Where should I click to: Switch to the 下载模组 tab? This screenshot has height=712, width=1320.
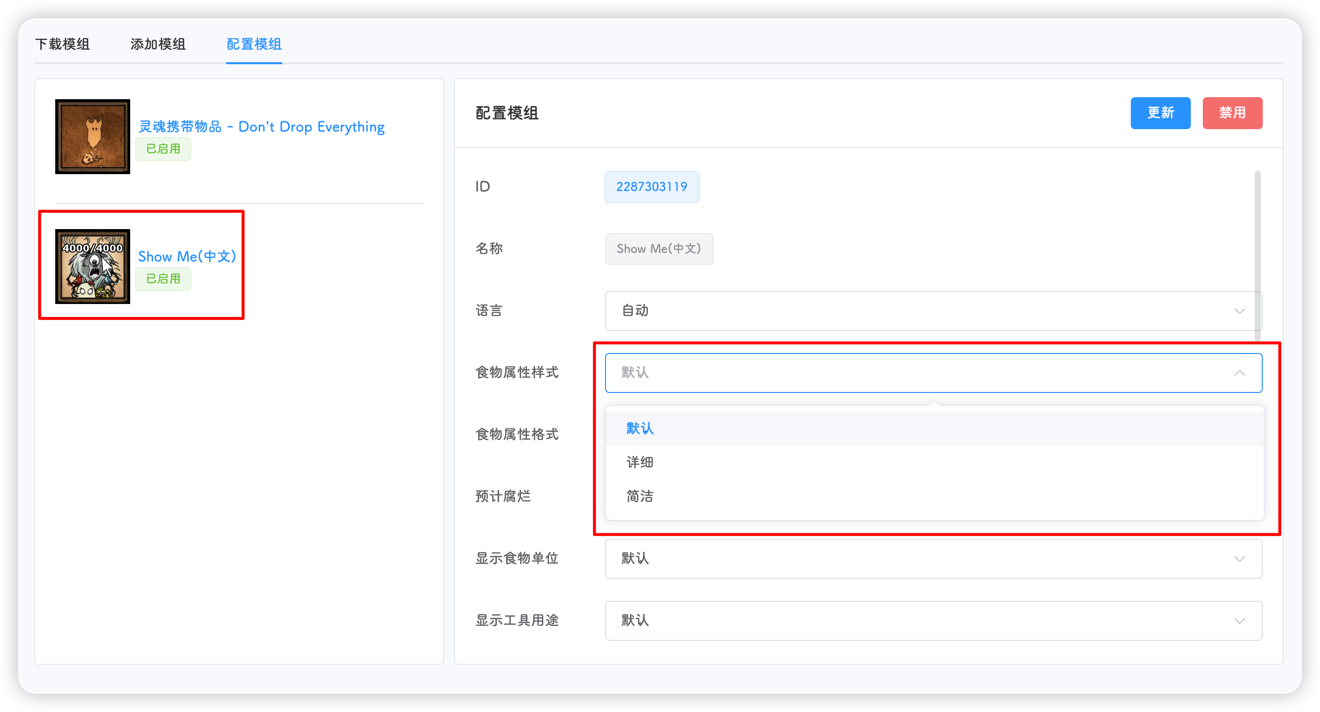(x=63, y=44)
